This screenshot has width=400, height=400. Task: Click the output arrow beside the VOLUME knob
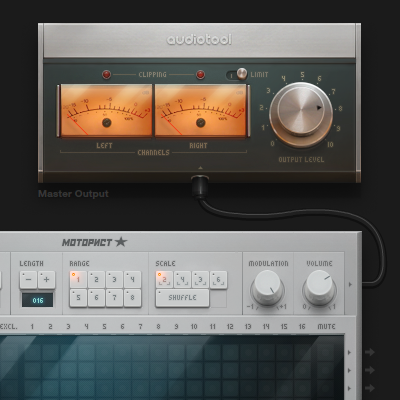[350, 284]
